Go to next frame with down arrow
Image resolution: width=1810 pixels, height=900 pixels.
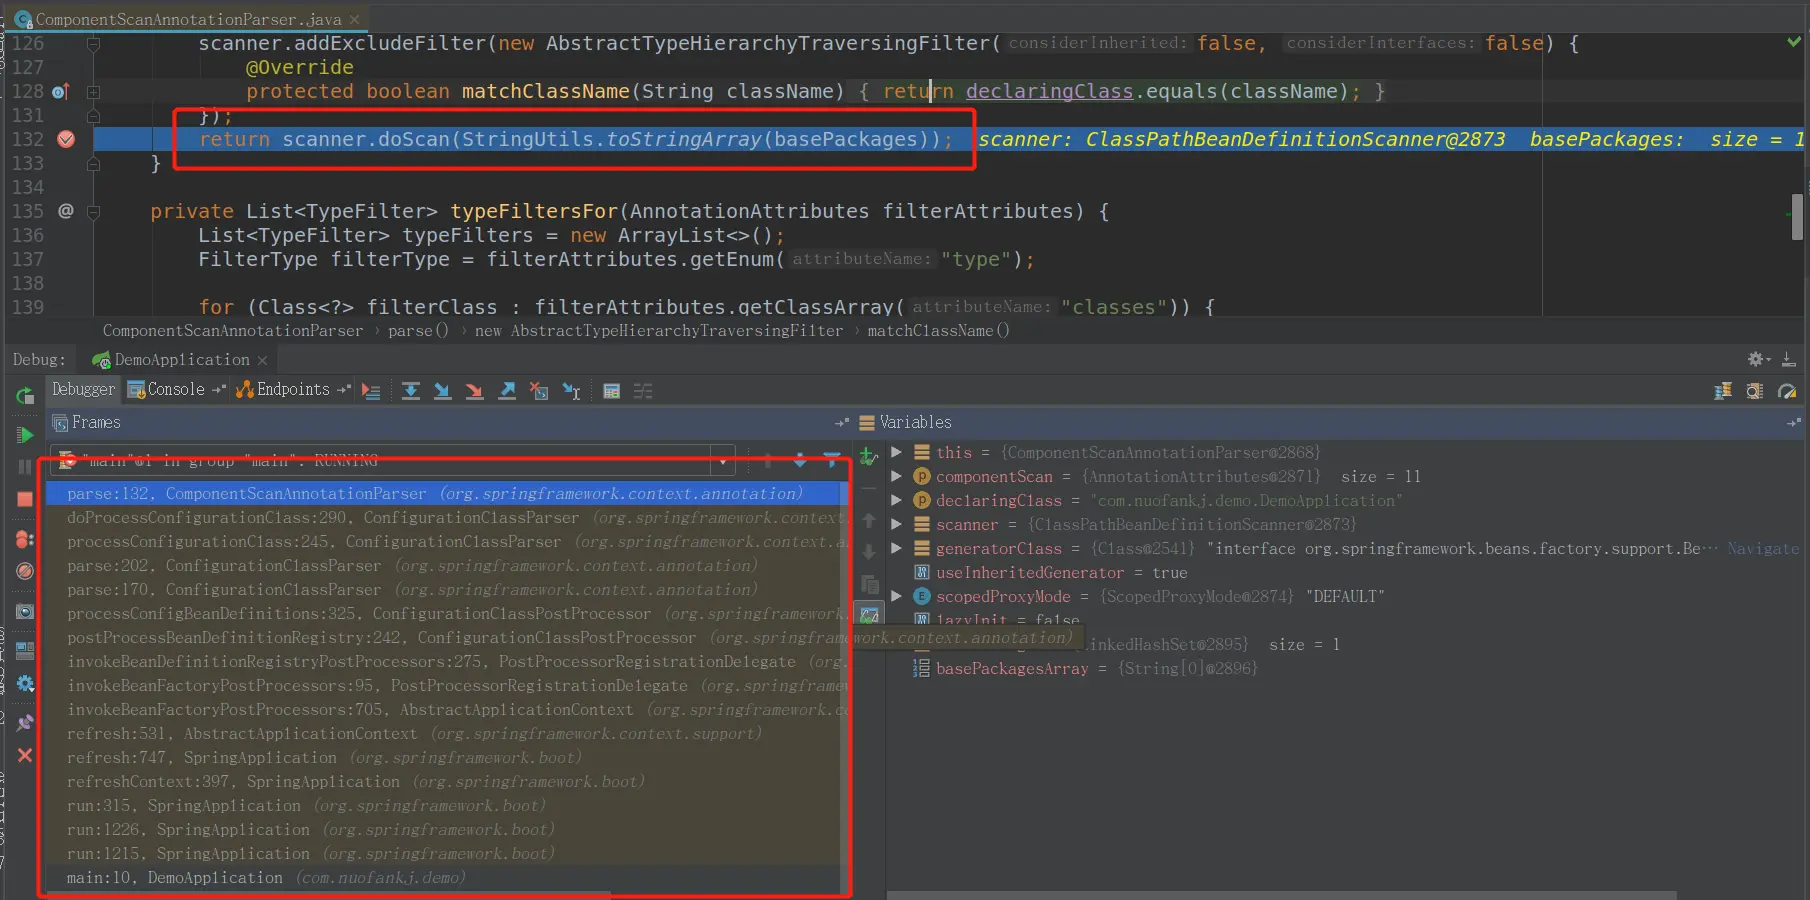point(800,461)
